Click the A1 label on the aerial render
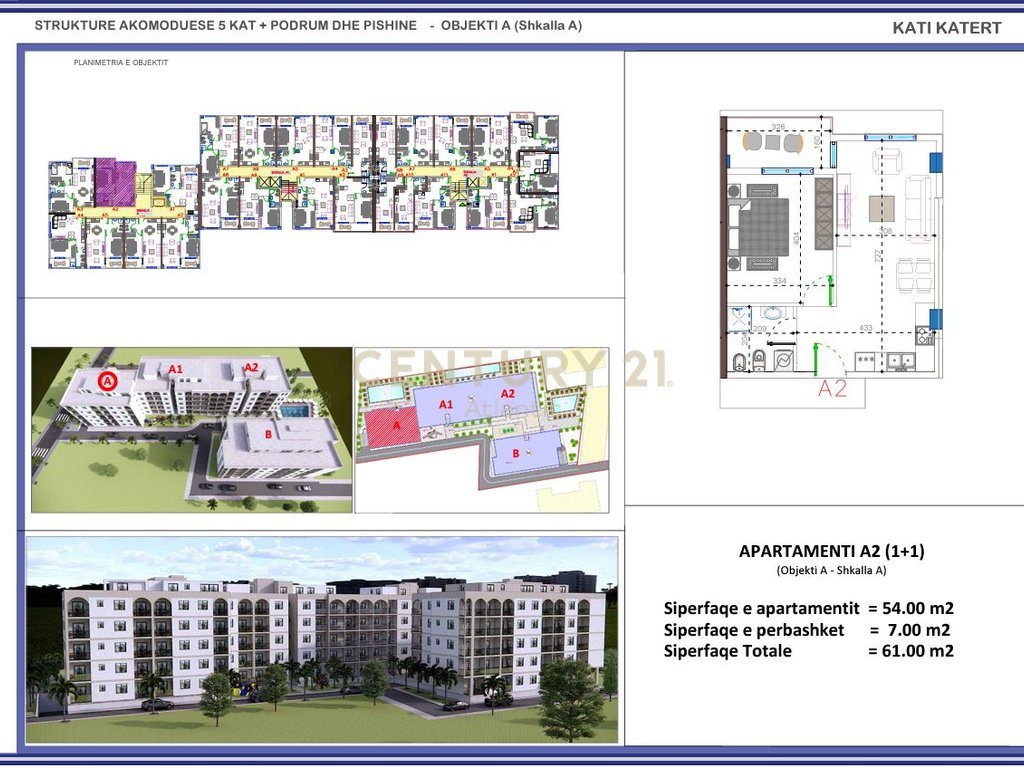The height and width of the screenshot is (768, 1024). pyautogui.click(x=176, y=369)
